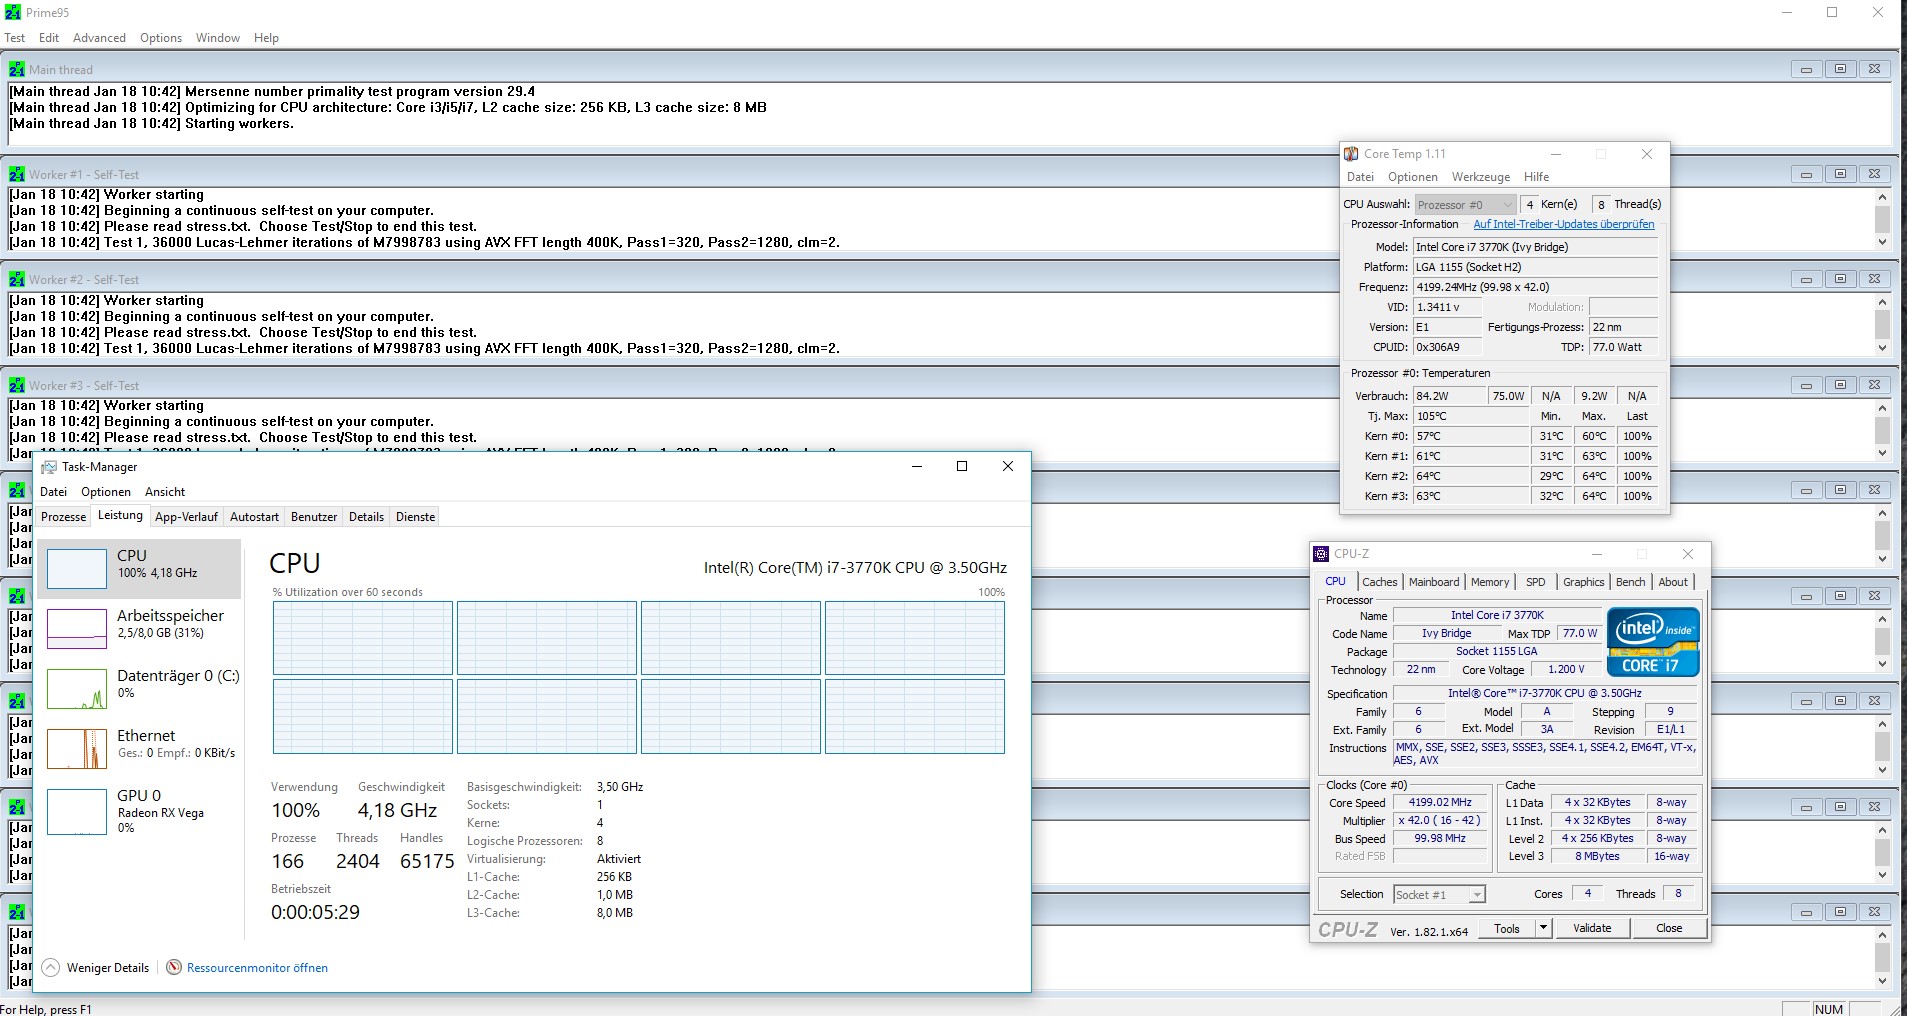
Task: Click the Core Temp VID value 1.3411 v
Action: click(1446, 307)
